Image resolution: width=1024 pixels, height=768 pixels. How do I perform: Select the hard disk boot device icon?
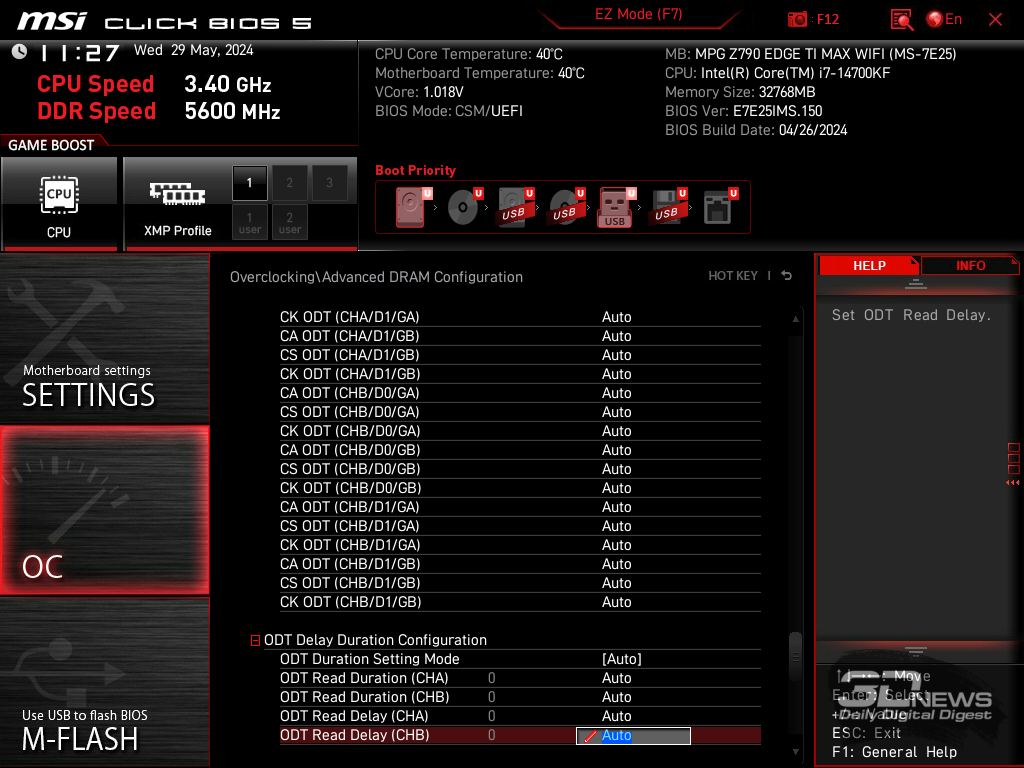click(x=413, y=207)
